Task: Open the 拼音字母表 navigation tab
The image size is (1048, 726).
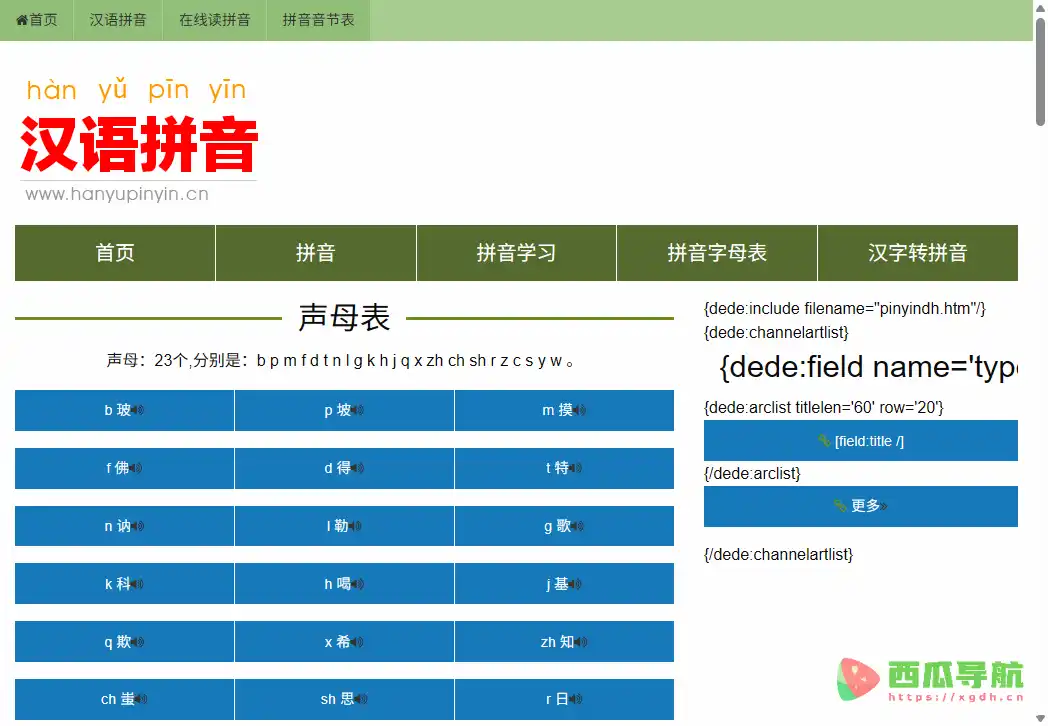Action: (x=716, y=253)
